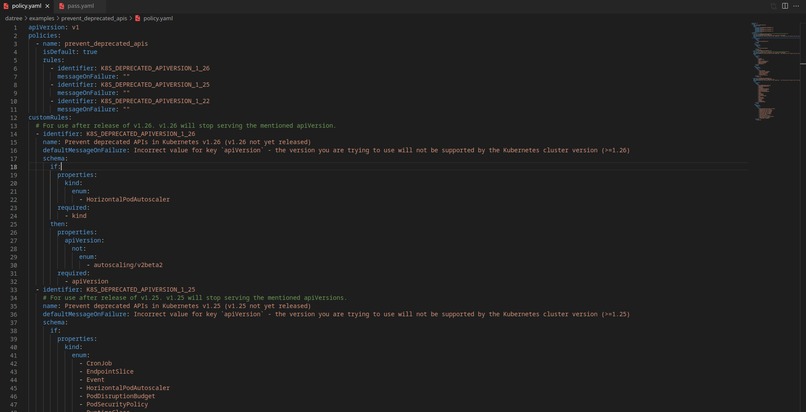
Task: Click the minimap code overview
Action: (774, 72)
